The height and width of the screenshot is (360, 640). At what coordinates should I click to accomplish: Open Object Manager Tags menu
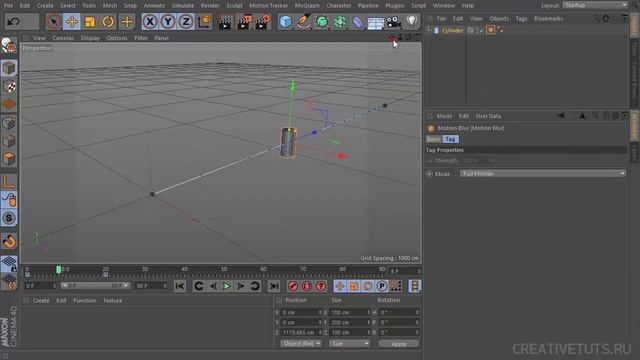pos(521,18)
